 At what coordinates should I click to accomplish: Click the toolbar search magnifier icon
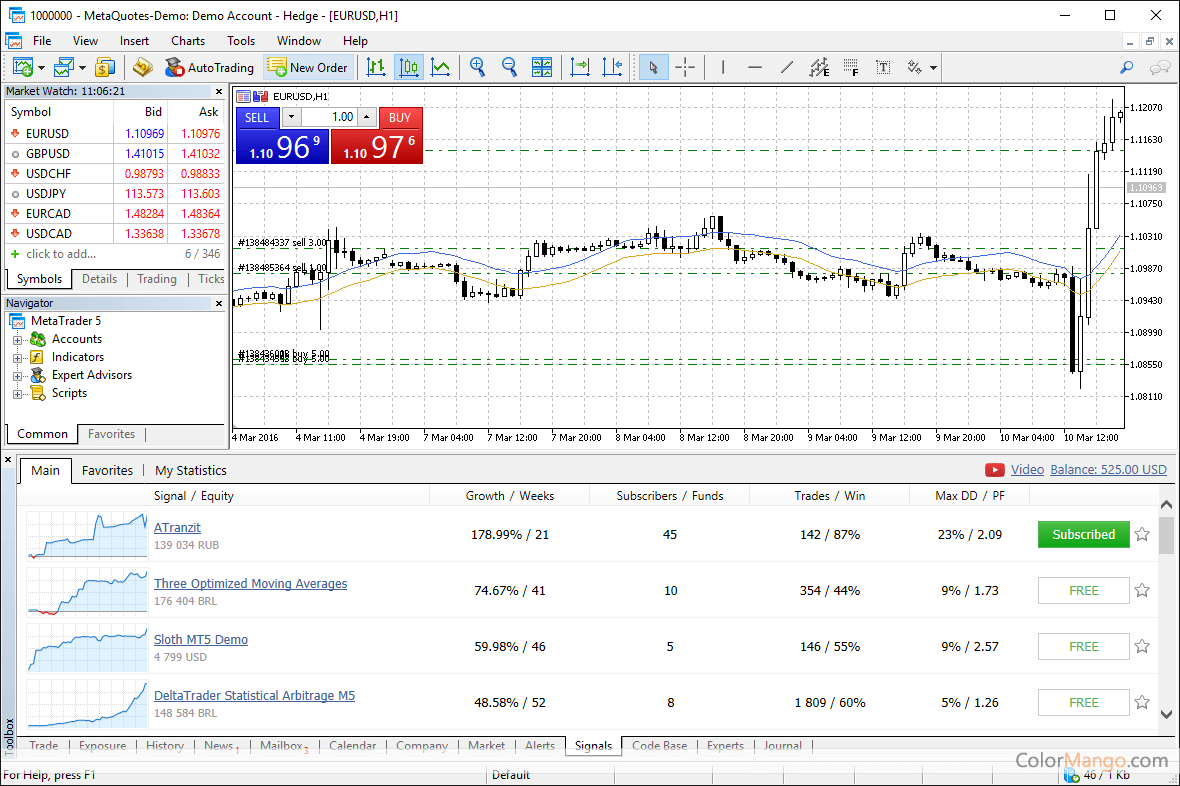(x=1127, y=68)
